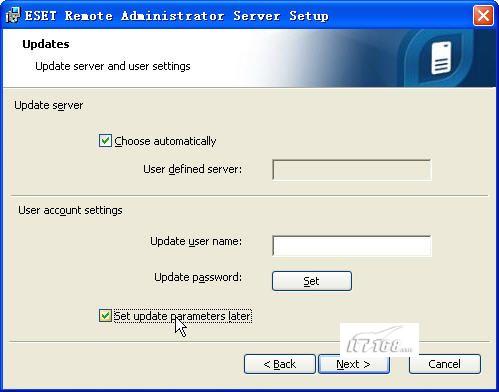499x392 pixels.
Task: Click the 'User account settings' section label
Action: point(70,210)
